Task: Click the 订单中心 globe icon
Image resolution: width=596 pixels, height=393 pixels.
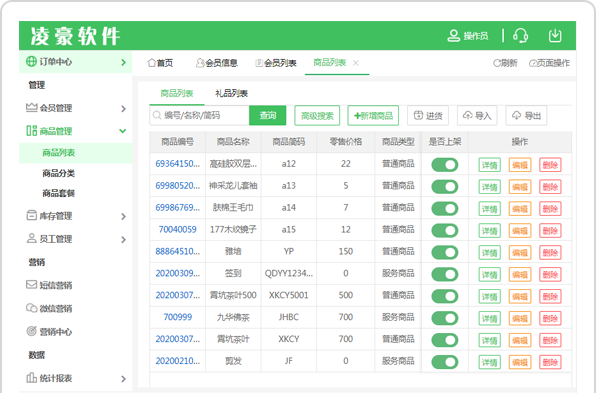Action: click(x=31, y=61)
